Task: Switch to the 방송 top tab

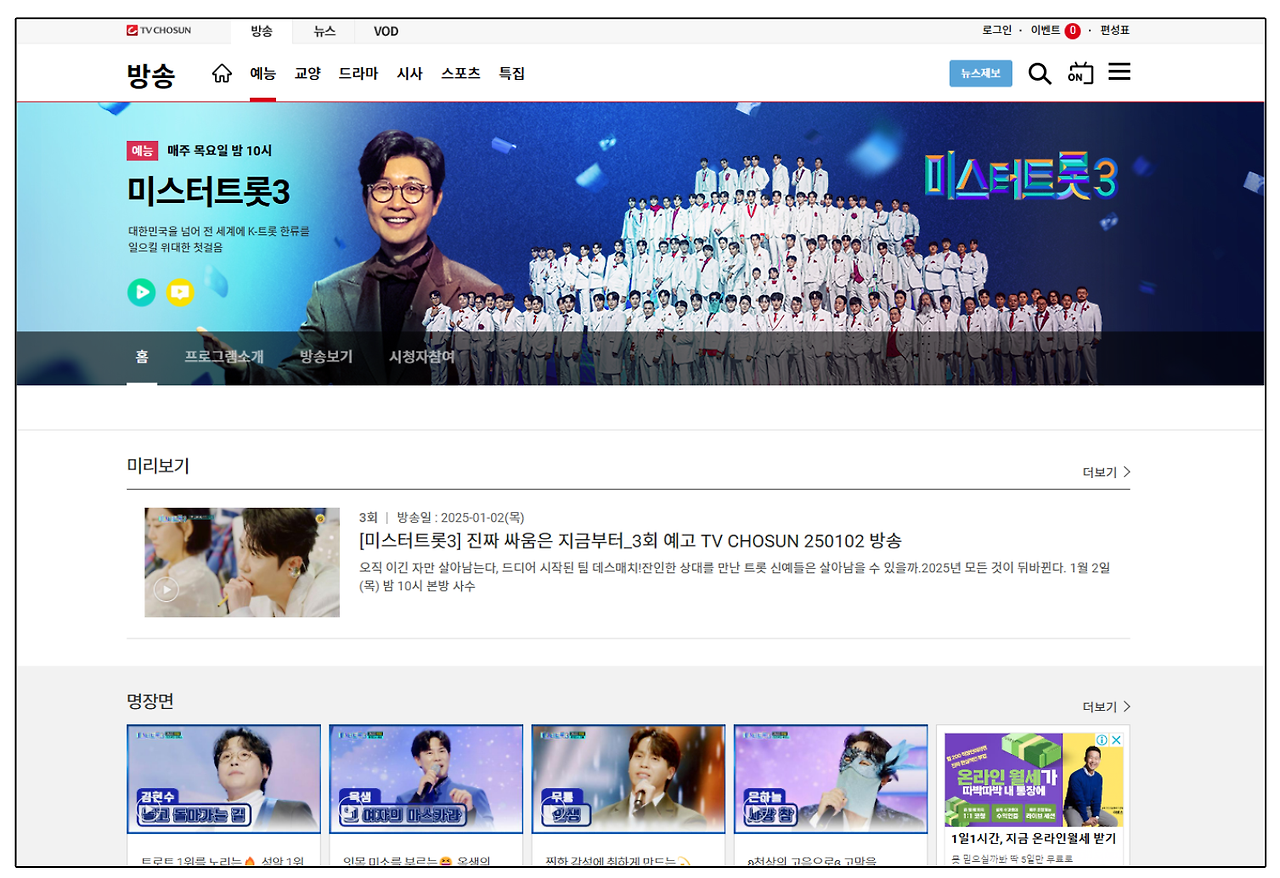Action: tap(261, 31)
